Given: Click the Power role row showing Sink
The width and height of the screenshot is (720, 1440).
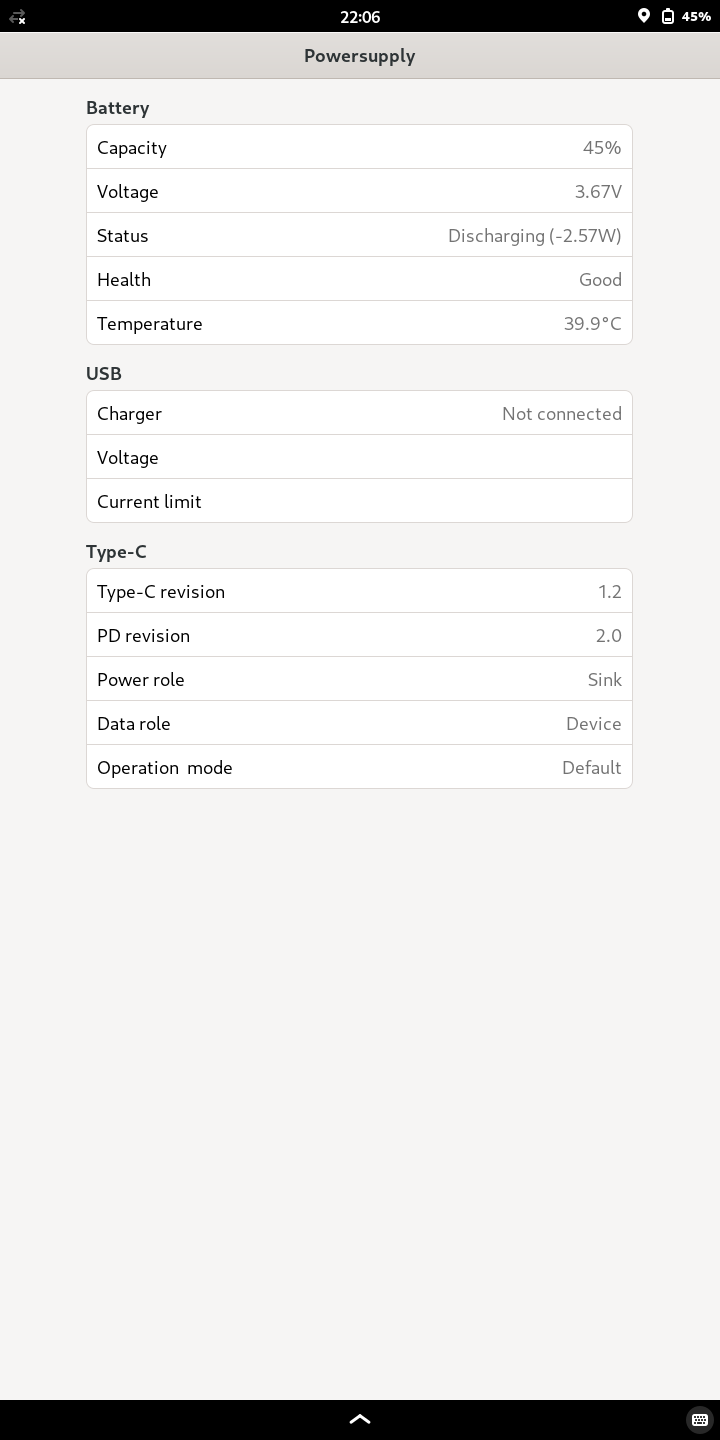Looking at the screenshot, I should click(359, 679).
